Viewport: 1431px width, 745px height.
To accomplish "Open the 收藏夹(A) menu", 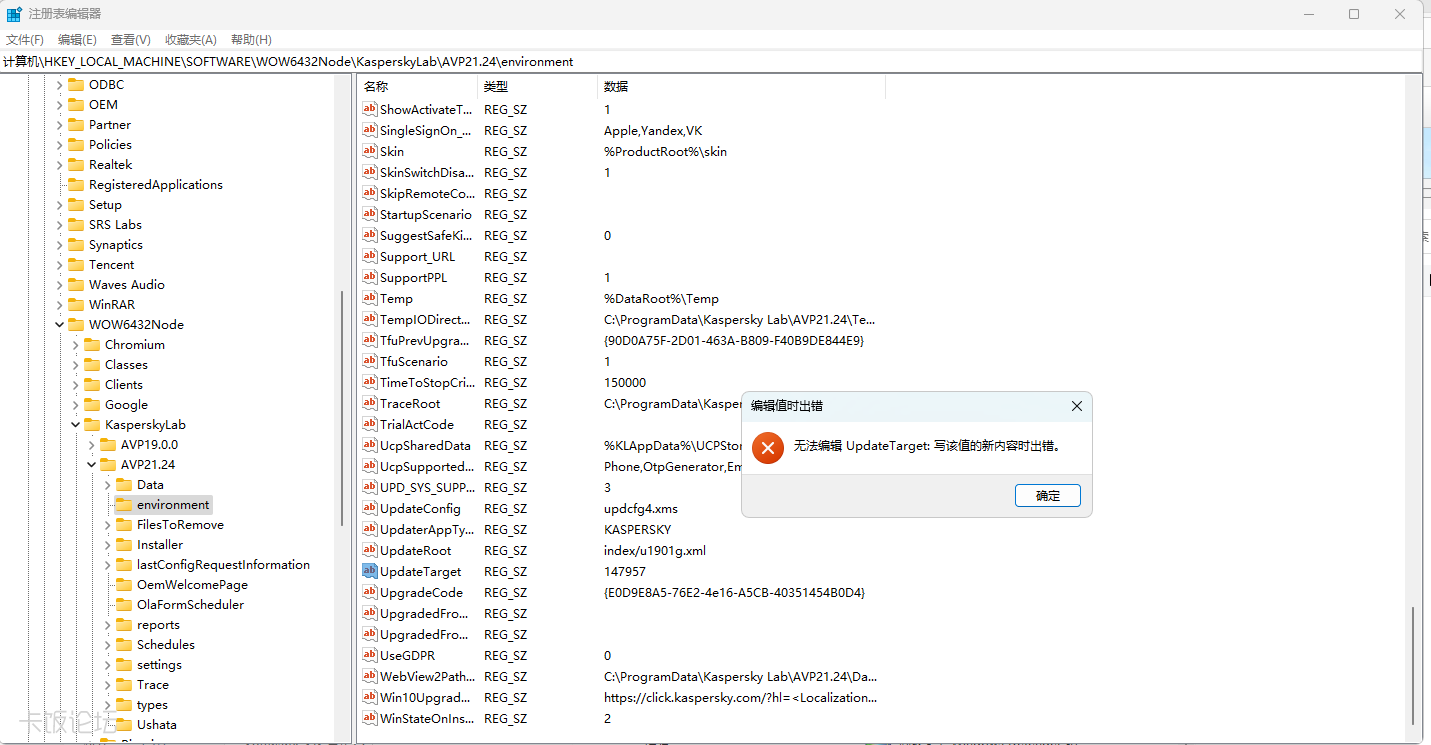I will (190, 40).
